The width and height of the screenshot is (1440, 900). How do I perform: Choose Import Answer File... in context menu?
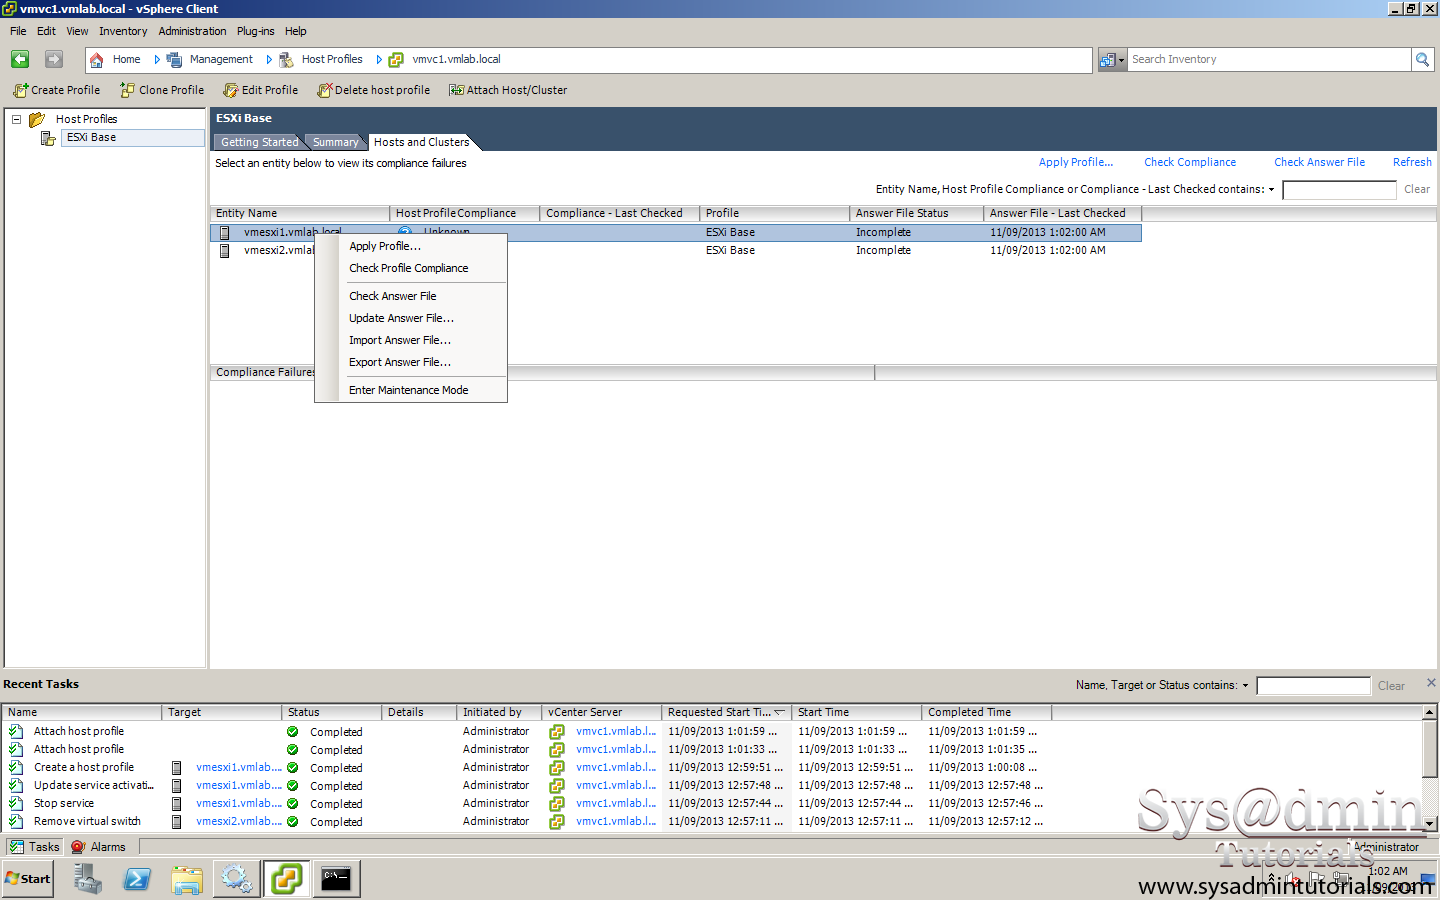(411, 340)
